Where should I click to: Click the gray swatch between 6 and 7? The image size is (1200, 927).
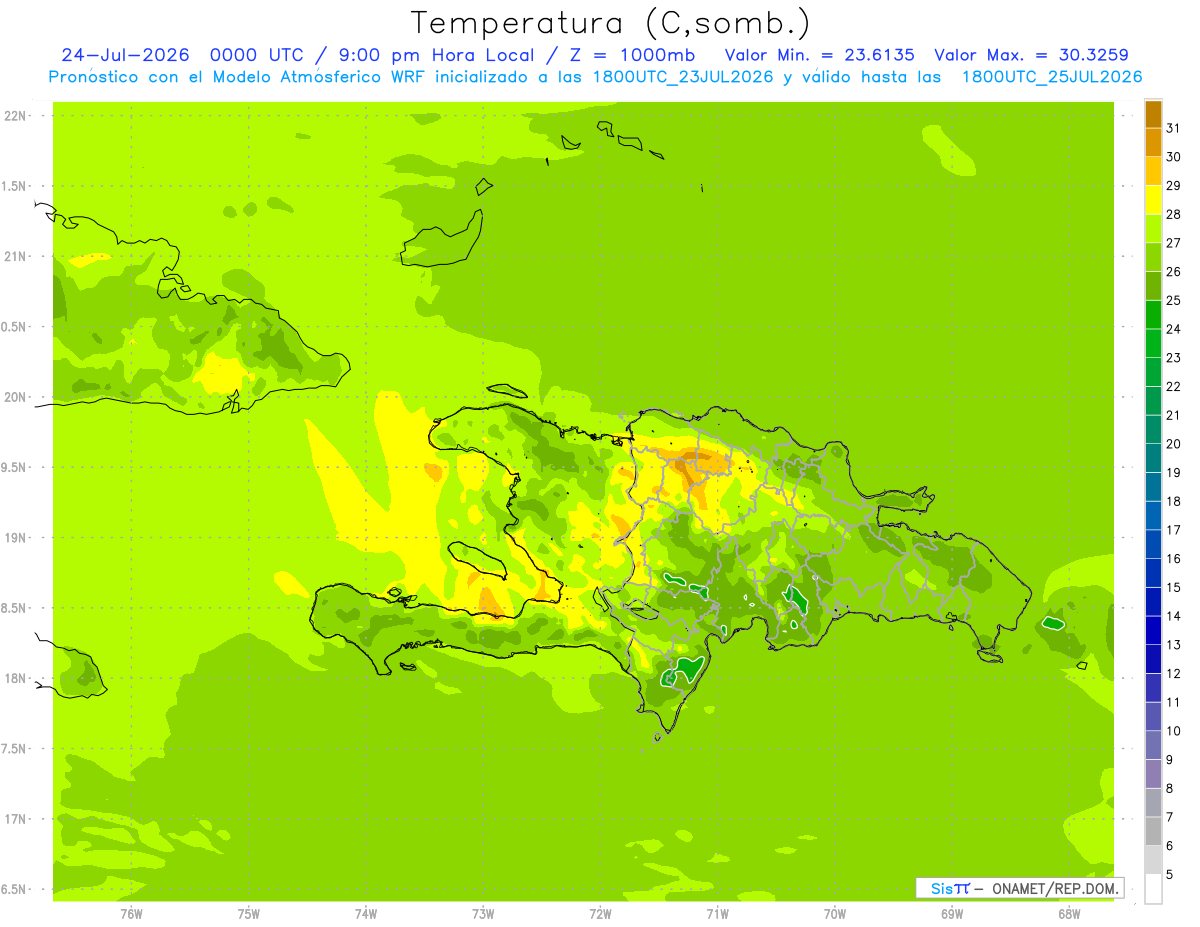click(1153, 831)
